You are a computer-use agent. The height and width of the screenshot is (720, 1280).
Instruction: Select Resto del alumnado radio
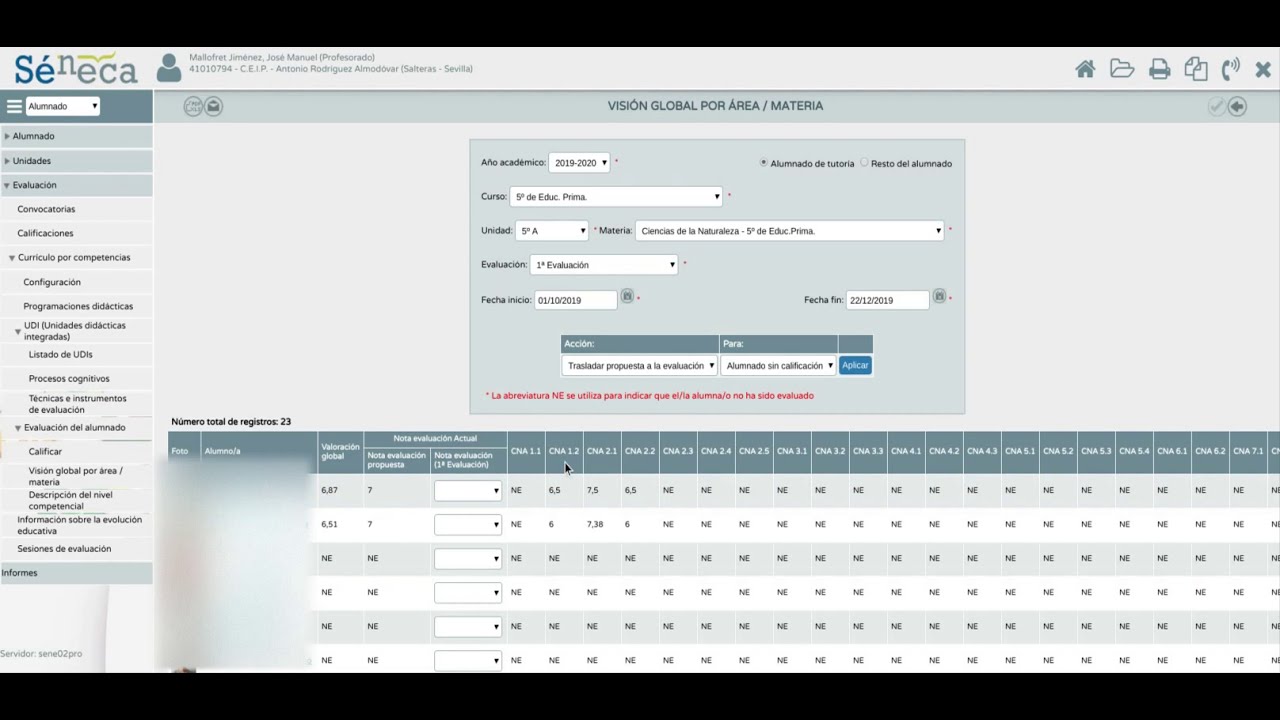point(864,162)
